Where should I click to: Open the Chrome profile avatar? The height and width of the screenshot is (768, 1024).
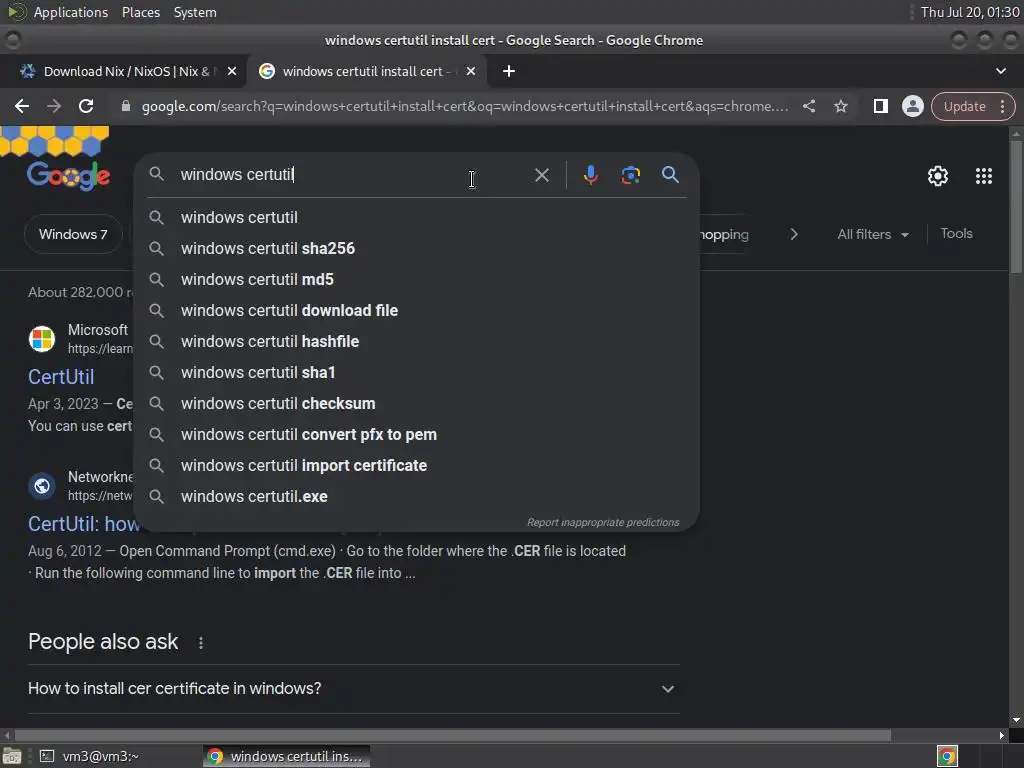pyautogui.click(x=912, y=106)
